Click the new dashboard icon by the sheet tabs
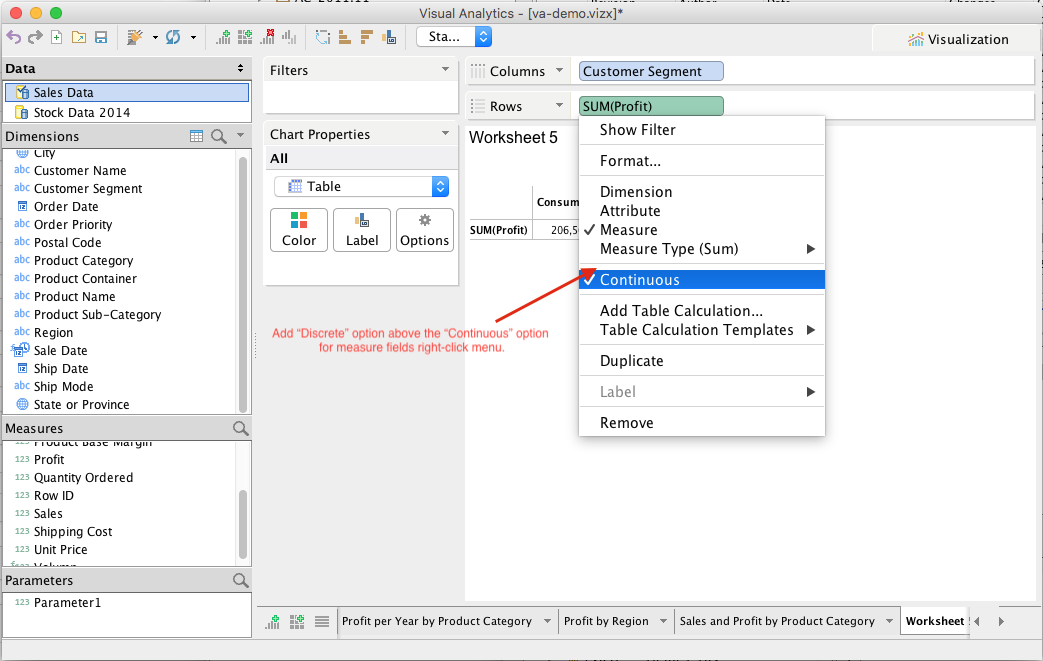 pos(297,622)
